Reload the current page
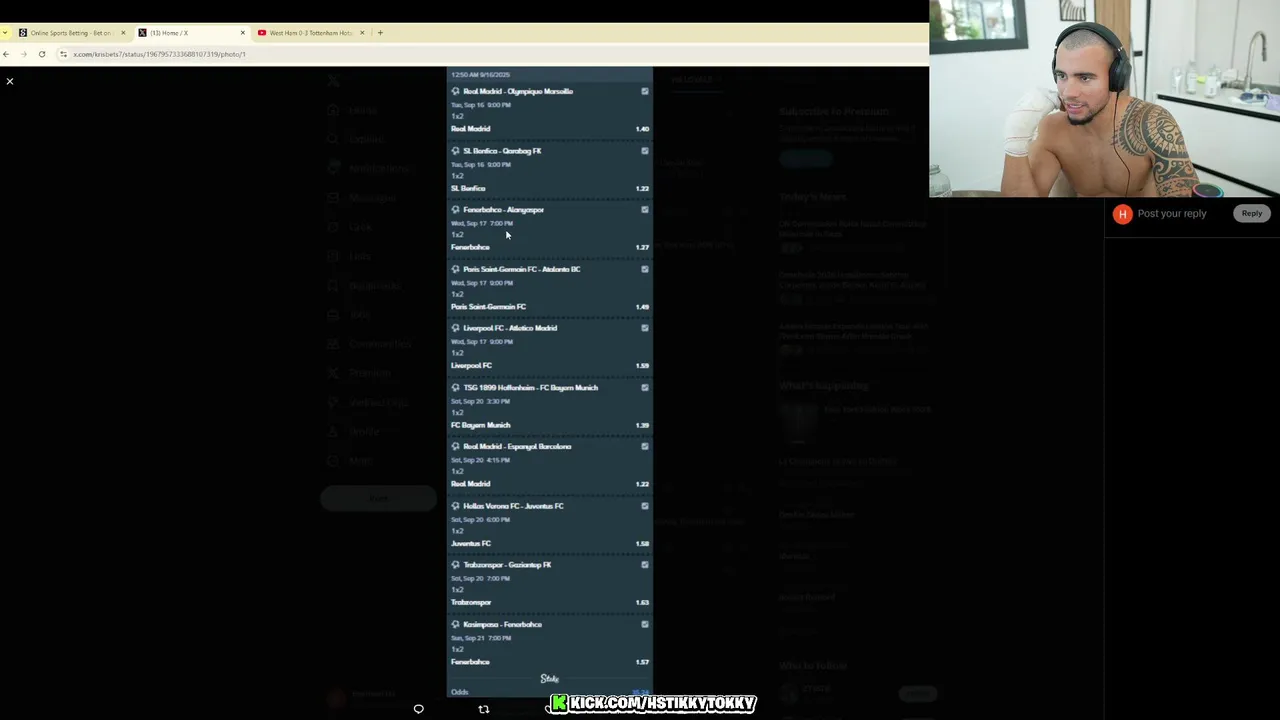 click(x=42, y=54)
